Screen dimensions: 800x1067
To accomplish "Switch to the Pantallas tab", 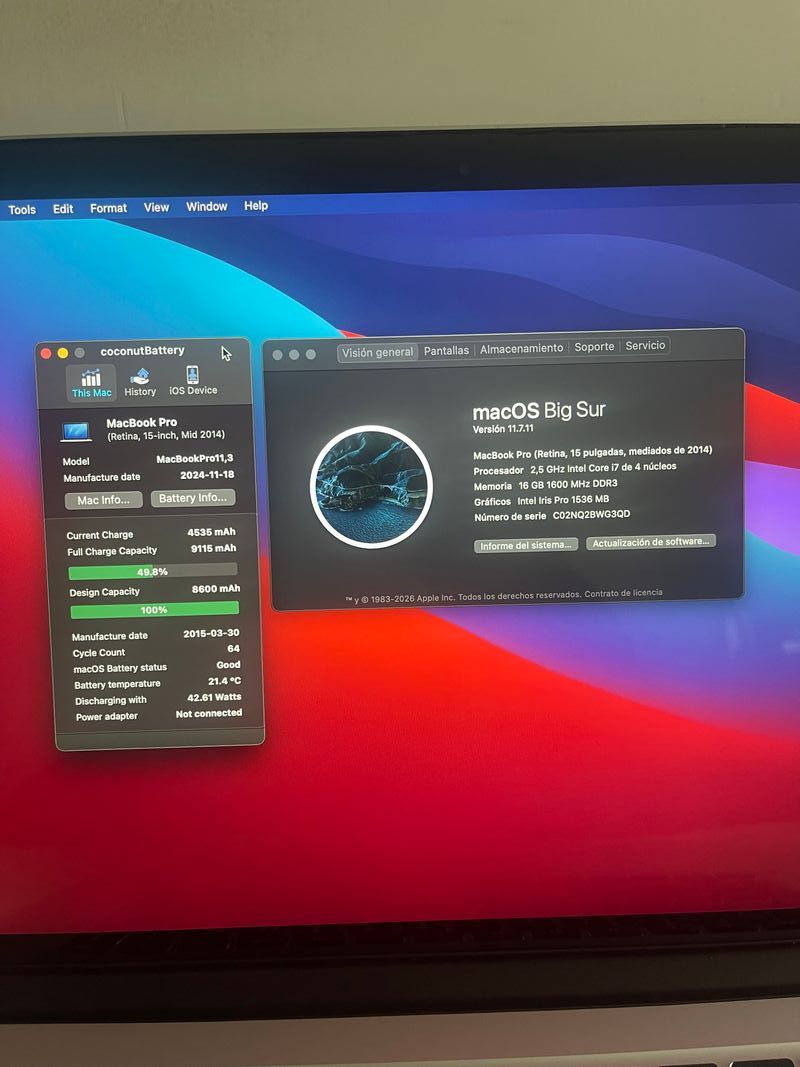I will pyautogui.click(x=446, y=350).
